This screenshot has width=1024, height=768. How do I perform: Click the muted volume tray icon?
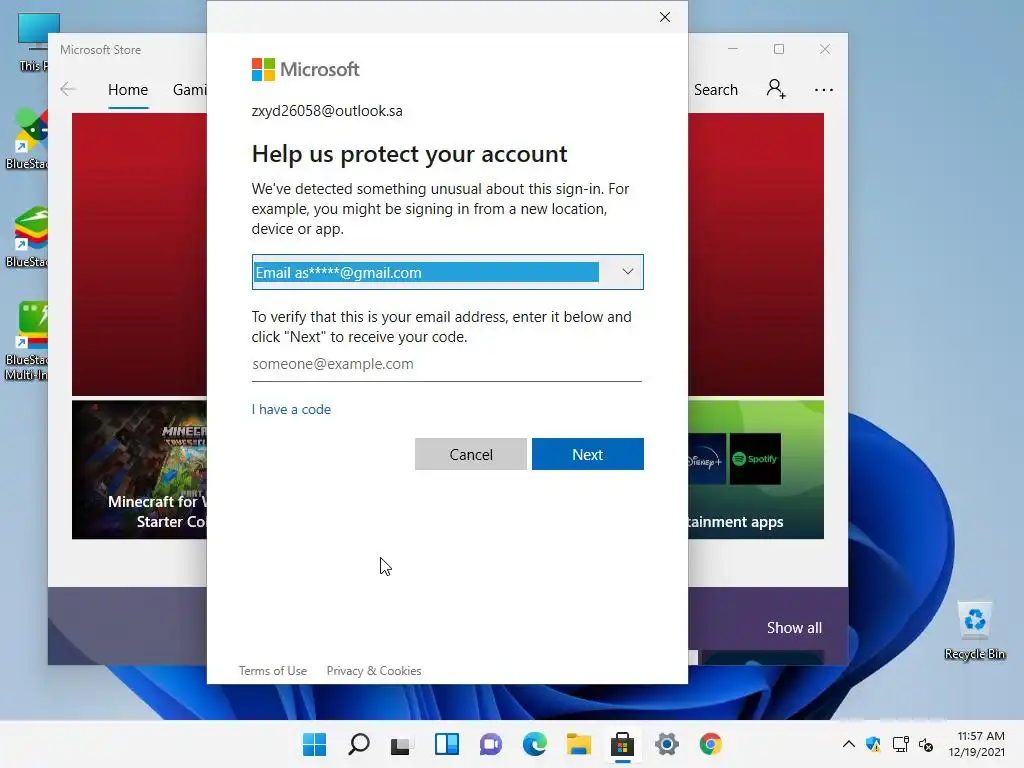click(926, 744)
